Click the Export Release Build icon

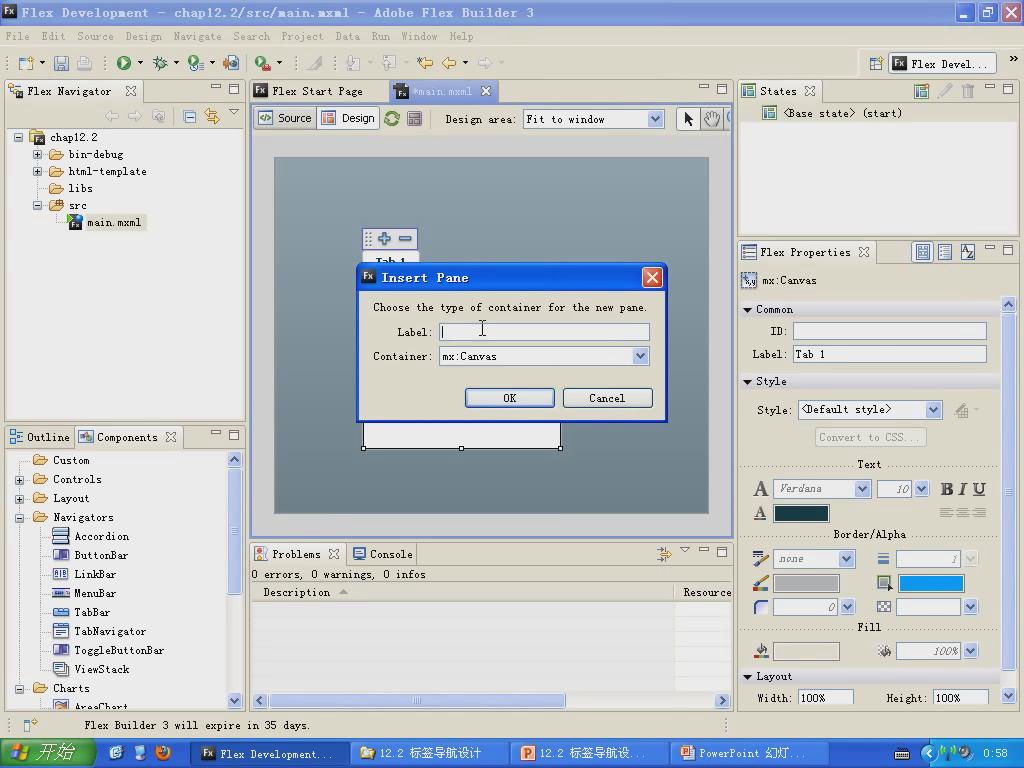(x=231, y=63)
